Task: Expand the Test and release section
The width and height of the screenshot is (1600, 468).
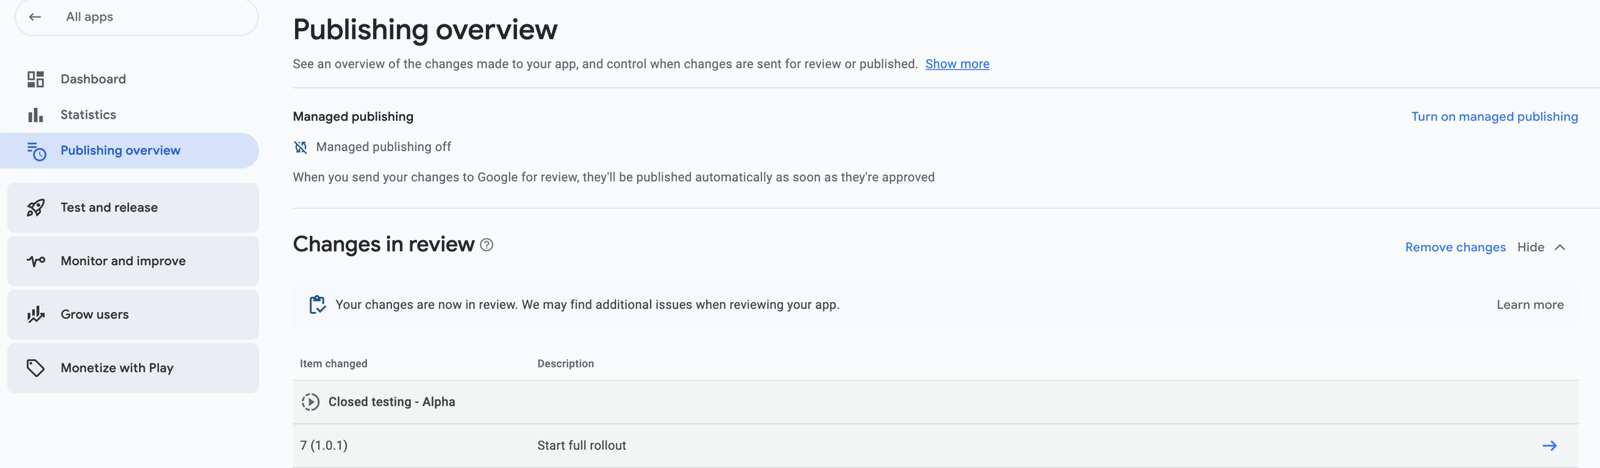Action: [x=133, y=208]
